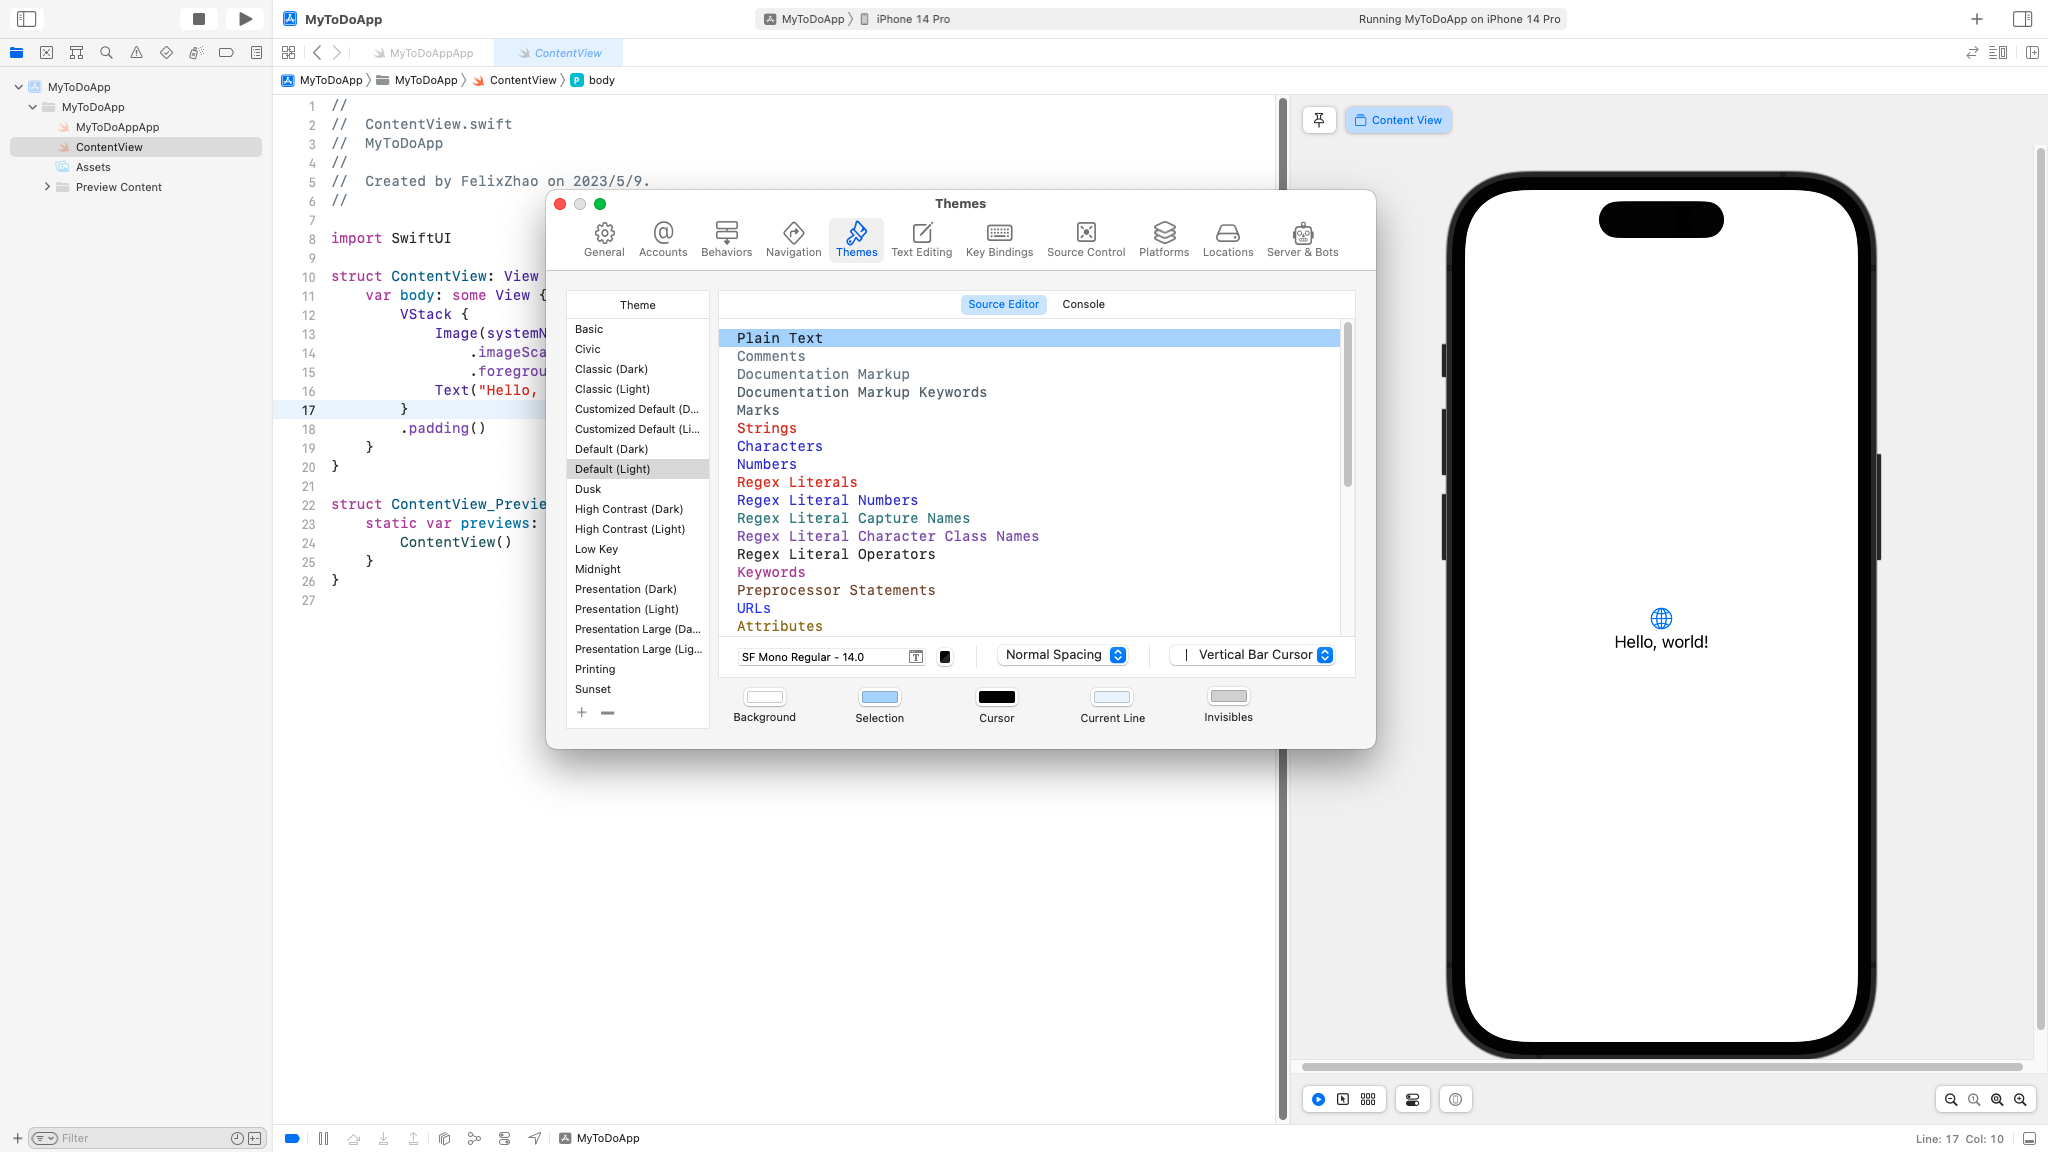Open the Source Control preferences pane
The width and height of the screenshot is (2048, 1152).
1085,239
